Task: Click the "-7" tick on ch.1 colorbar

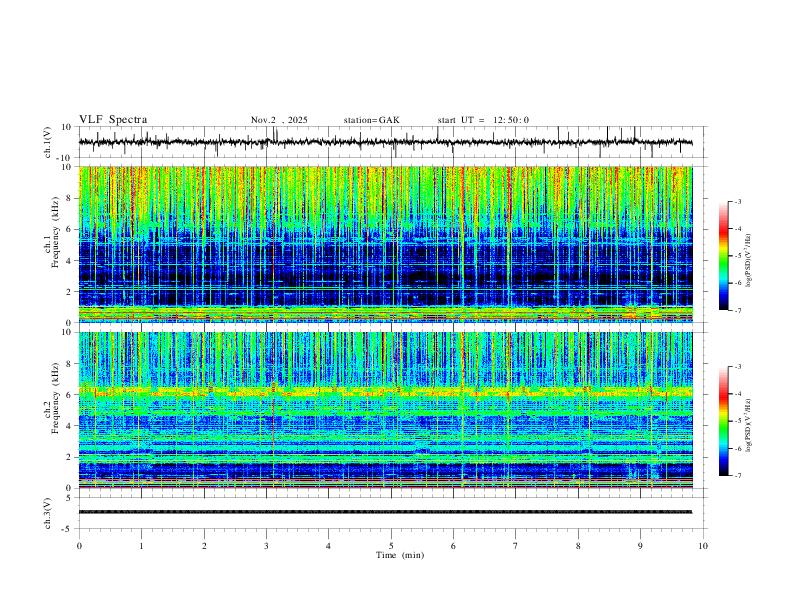Action: click(x=737, y=311)
